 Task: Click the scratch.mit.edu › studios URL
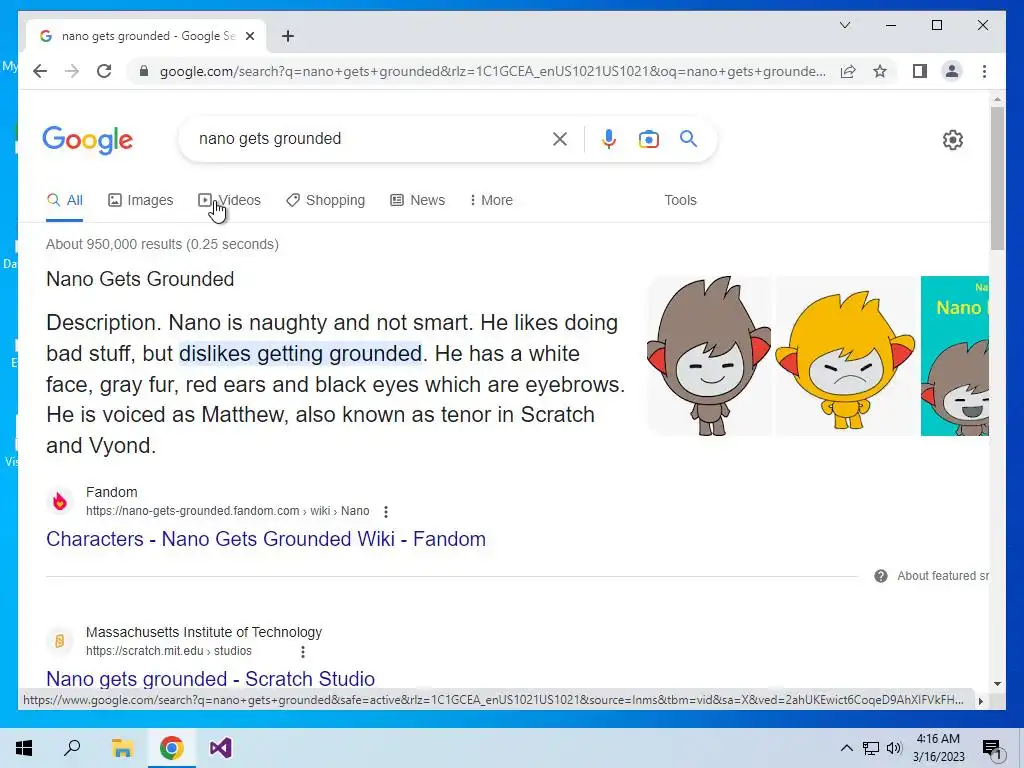(168, 650)
